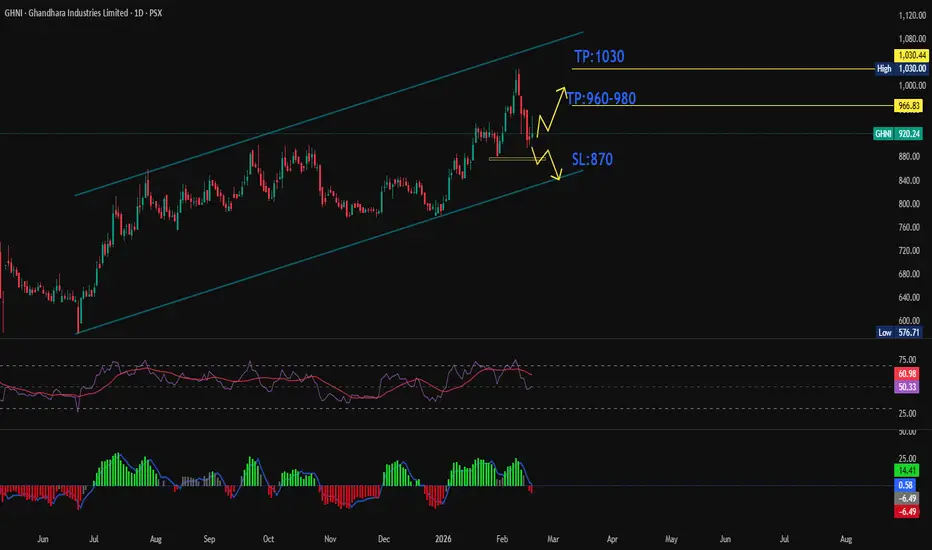Select the gray -6.49 MACD label
Screen dimensions: 932x550
[907, 498]
